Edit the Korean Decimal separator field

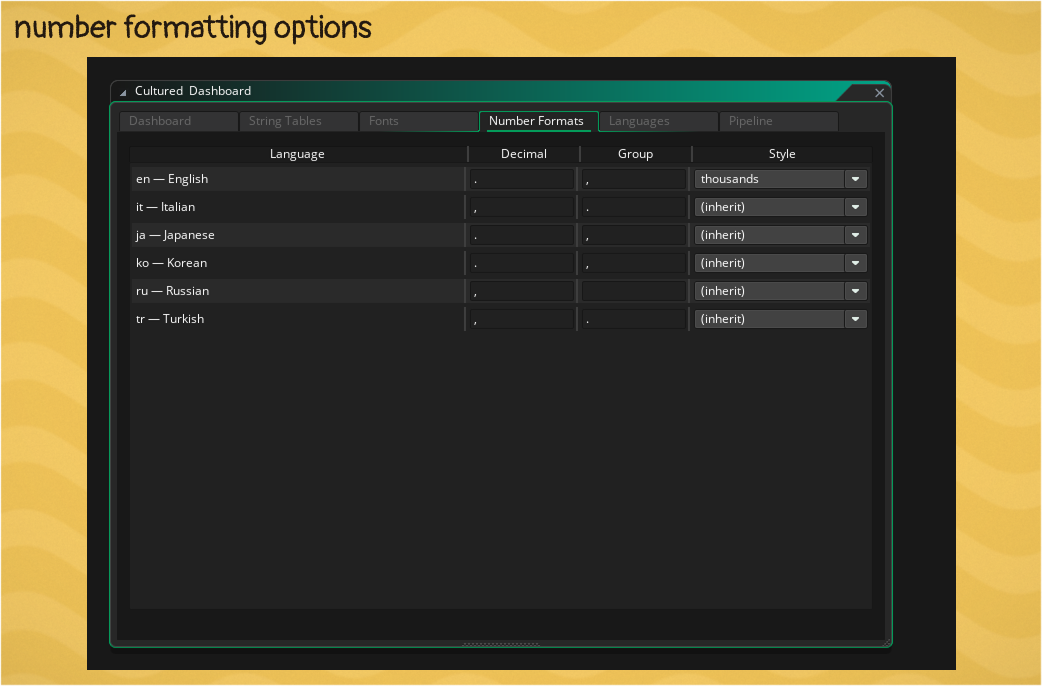tap(522, 263)
